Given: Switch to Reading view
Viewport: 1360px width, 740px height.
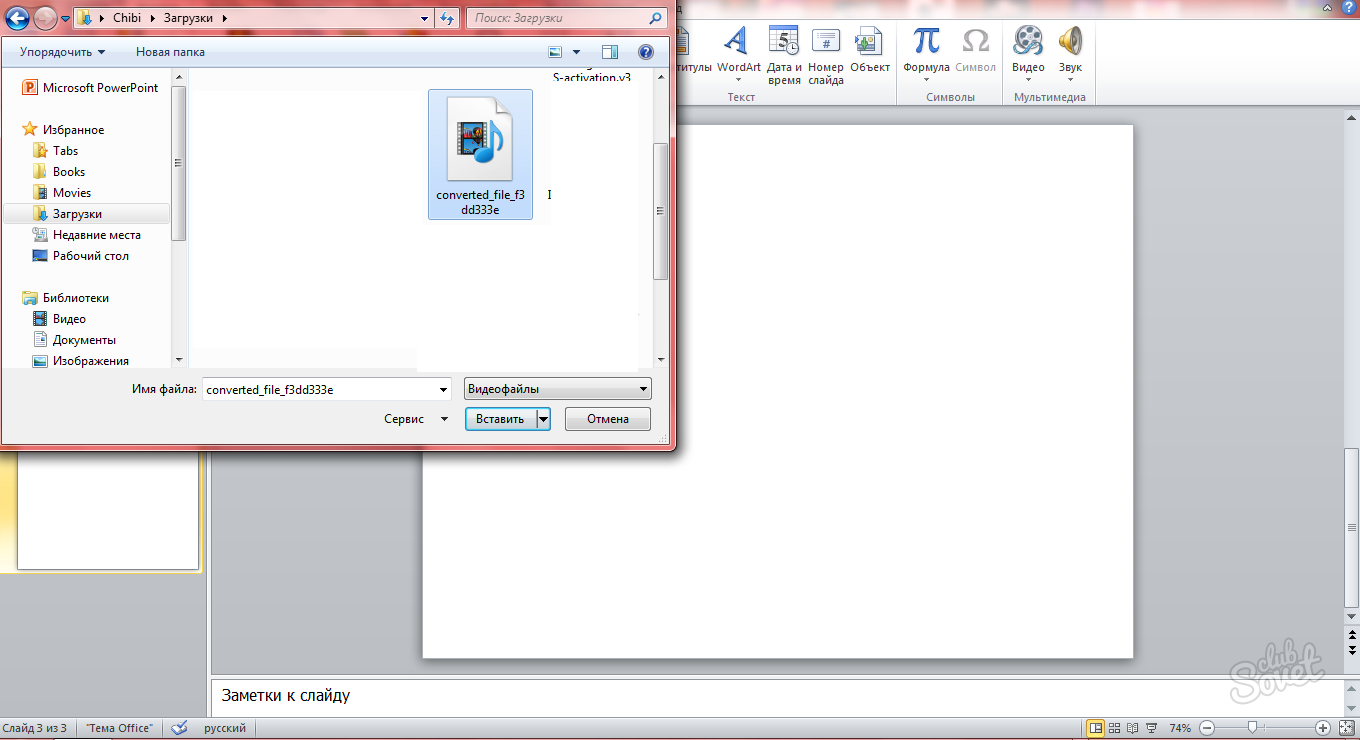Looking at the screenshot, I should 1132,728.
